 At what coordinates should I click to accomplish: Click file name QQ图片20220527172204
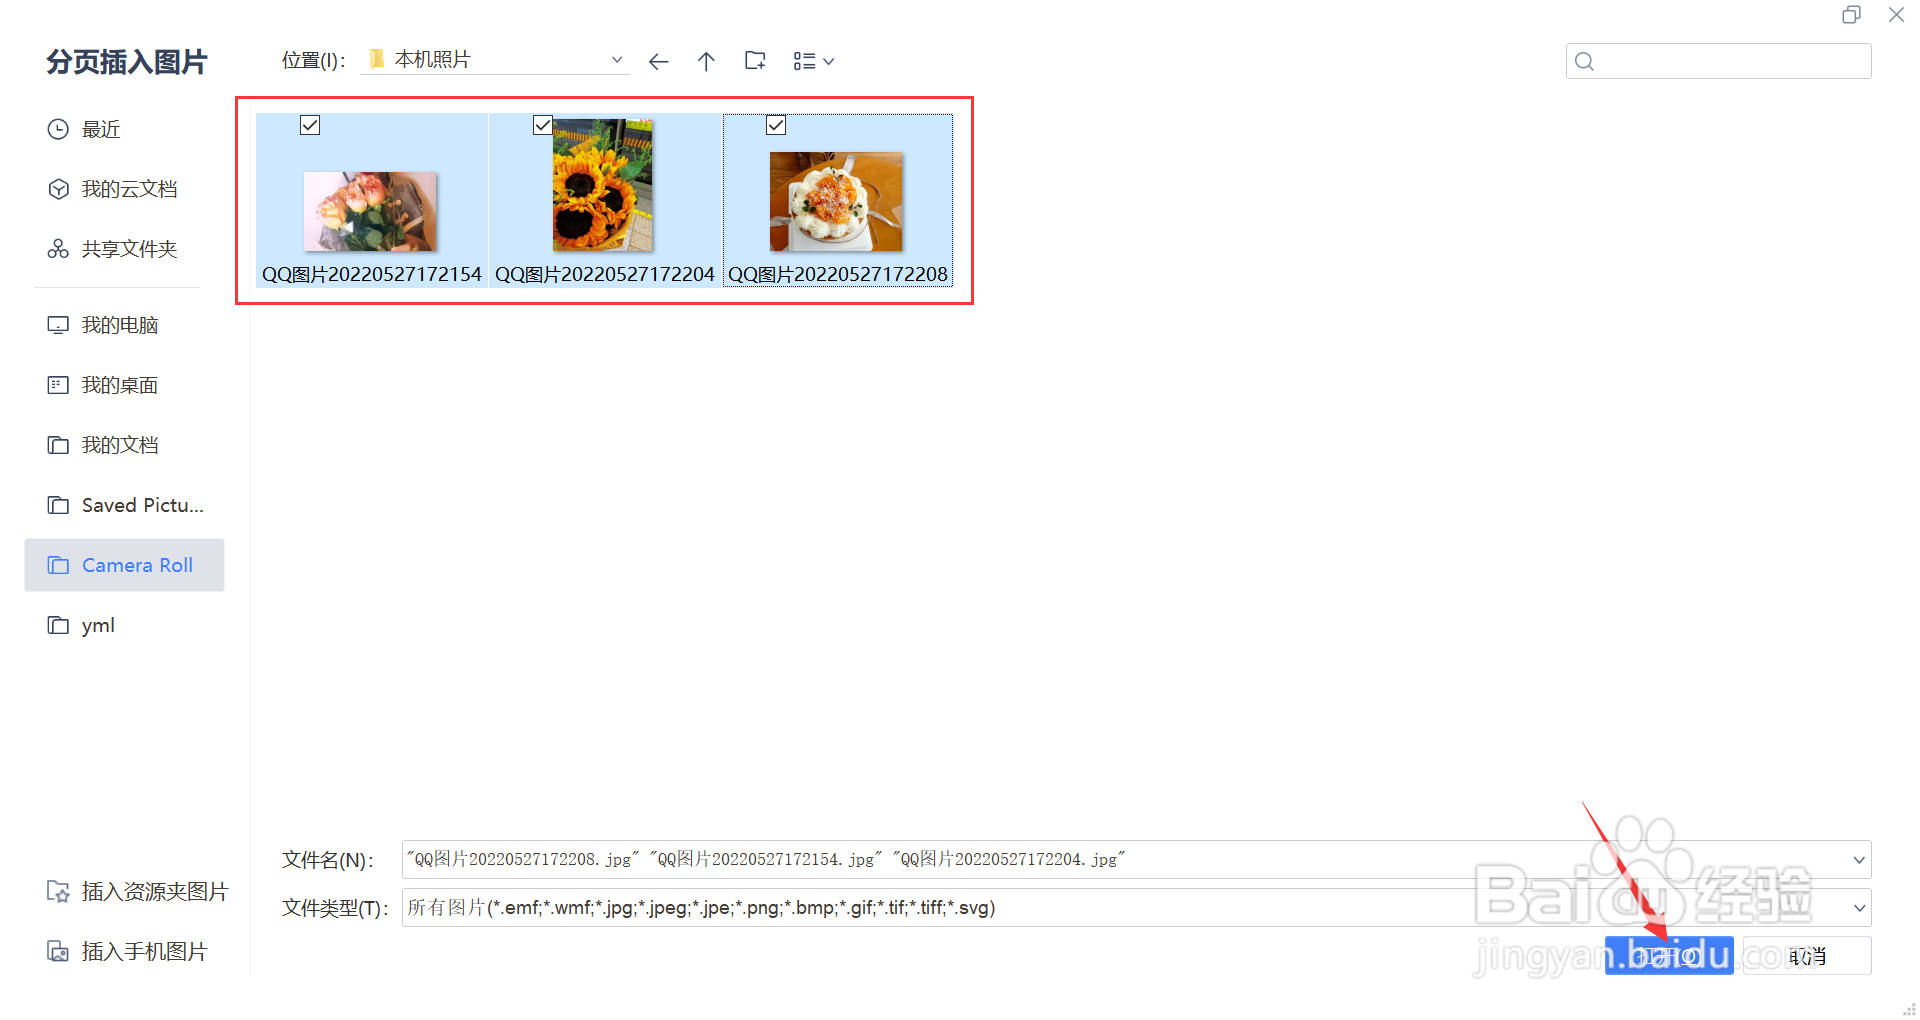point(605,274)
